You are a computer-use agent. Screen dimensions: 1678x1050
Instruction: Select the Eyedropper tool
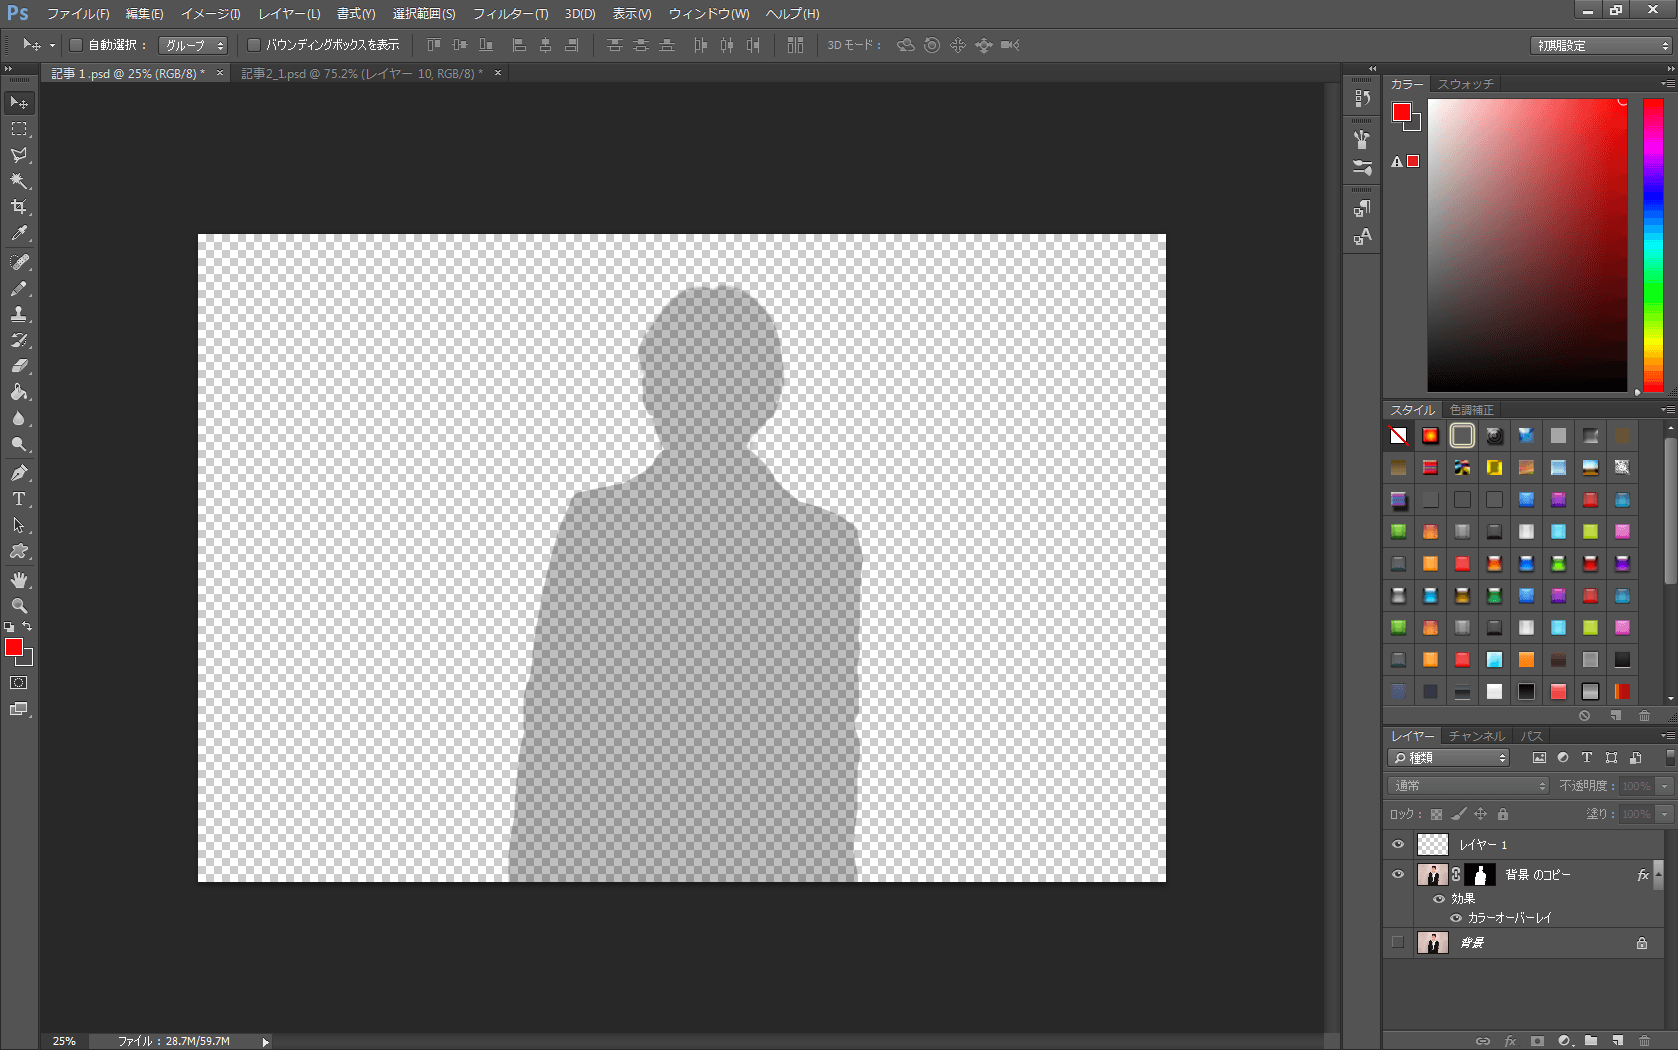coord(19,233)
